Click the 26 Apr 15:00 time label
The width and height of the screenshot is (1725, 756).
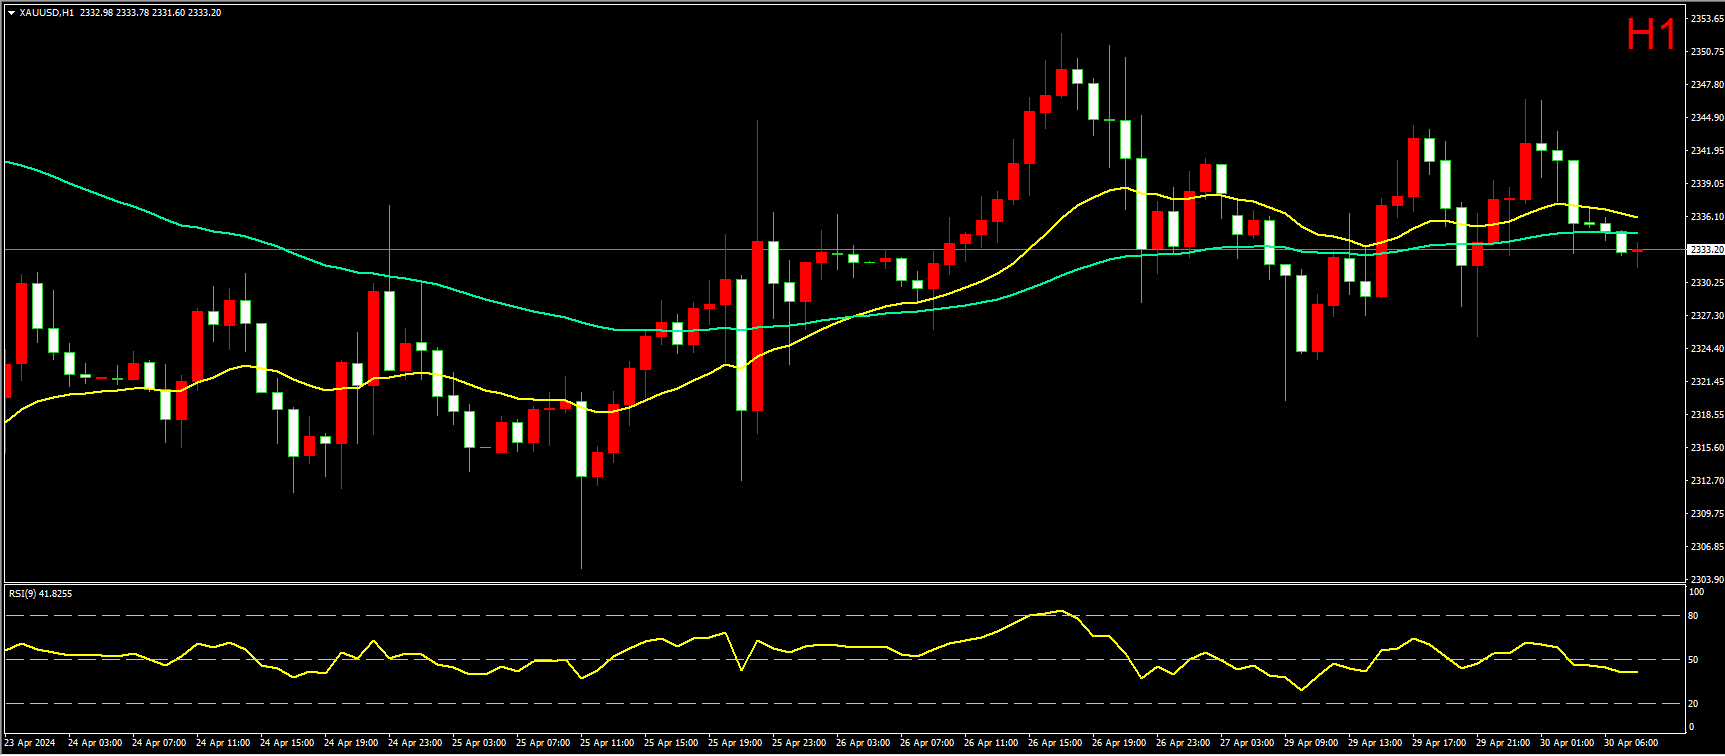[x=1055, y=743]
